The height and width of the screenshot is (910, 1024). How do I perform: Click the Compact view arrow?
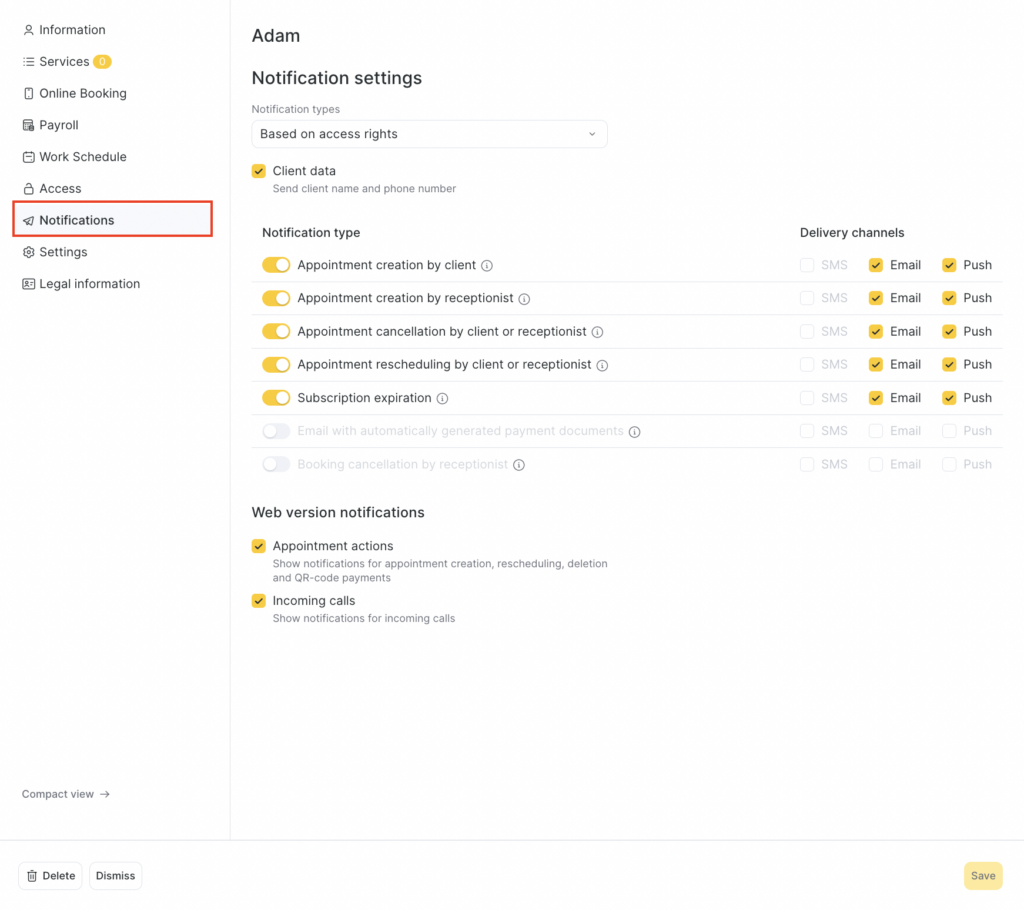click(x=105, y=794)
